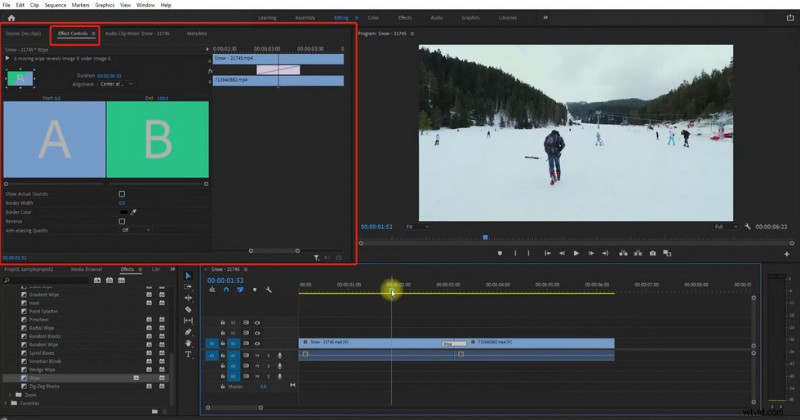Mark In point in Program monitor
This screenshot has height=420, width=800.
(515, 253)
